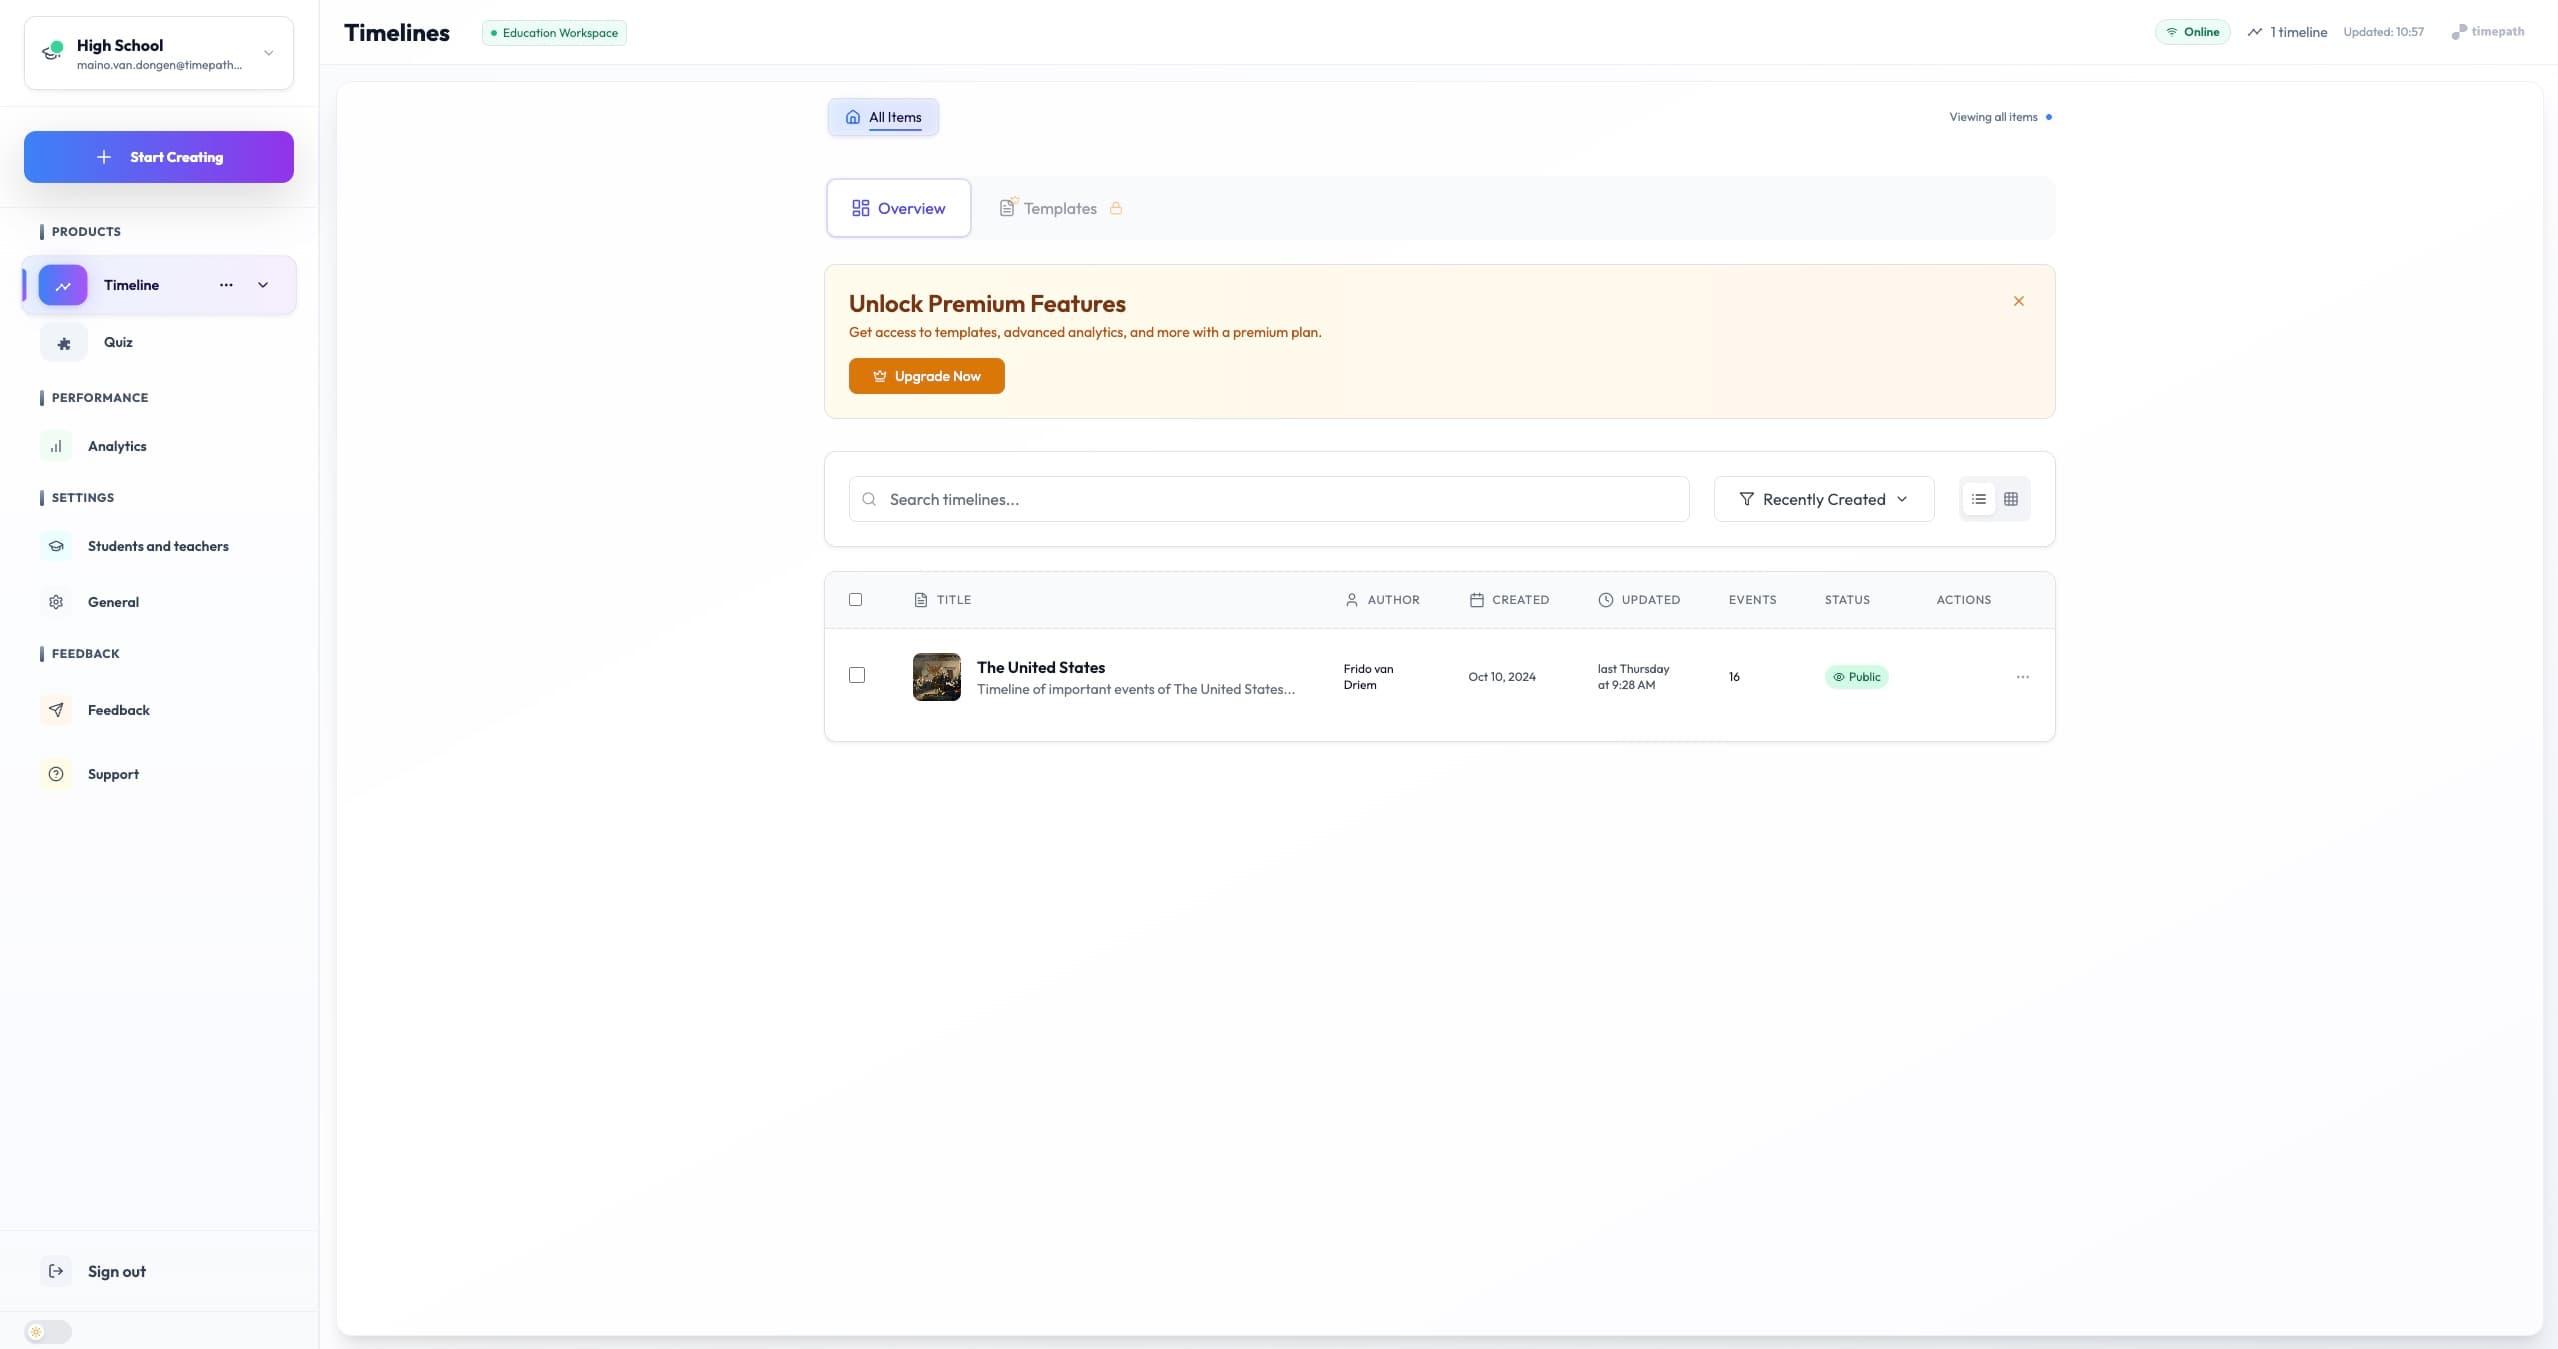
Task: Dismiss the Unlock Premium Features banner
Action: click(x=2019, y=301)
